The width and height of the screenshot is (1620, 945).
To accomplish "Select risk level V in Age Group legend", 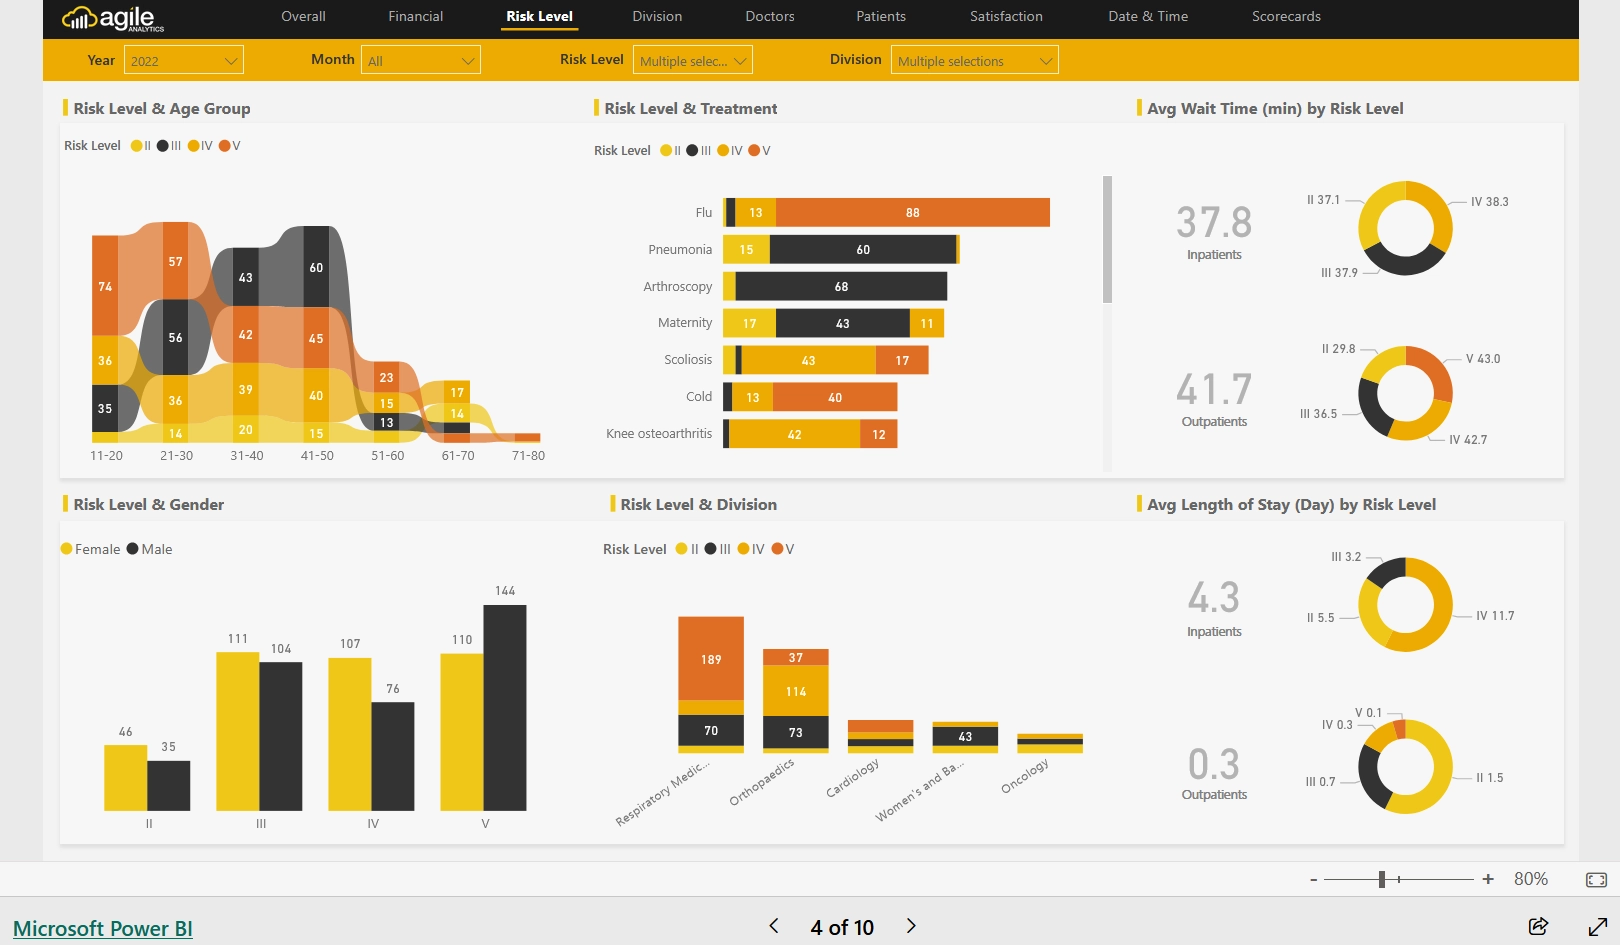I will click(x=230, y=146).
